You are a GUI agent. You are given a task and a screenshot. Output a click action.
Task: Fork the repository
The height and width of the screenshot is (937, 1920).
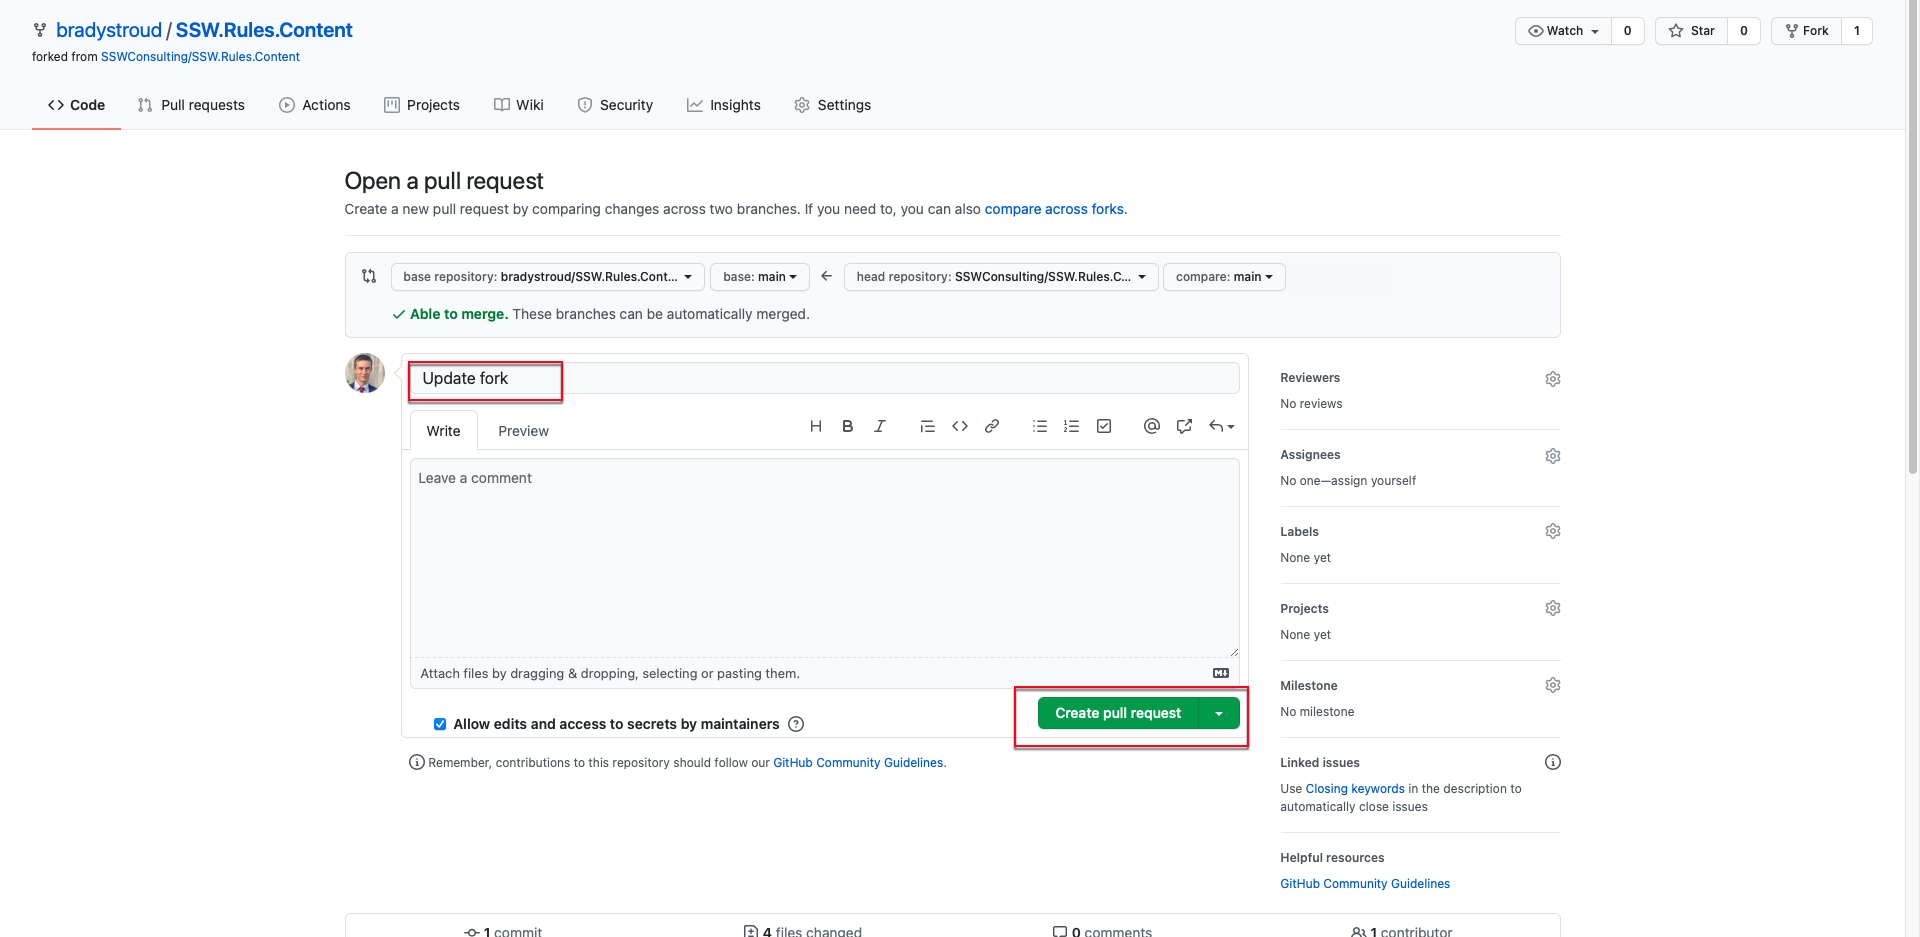(1807, 31)
